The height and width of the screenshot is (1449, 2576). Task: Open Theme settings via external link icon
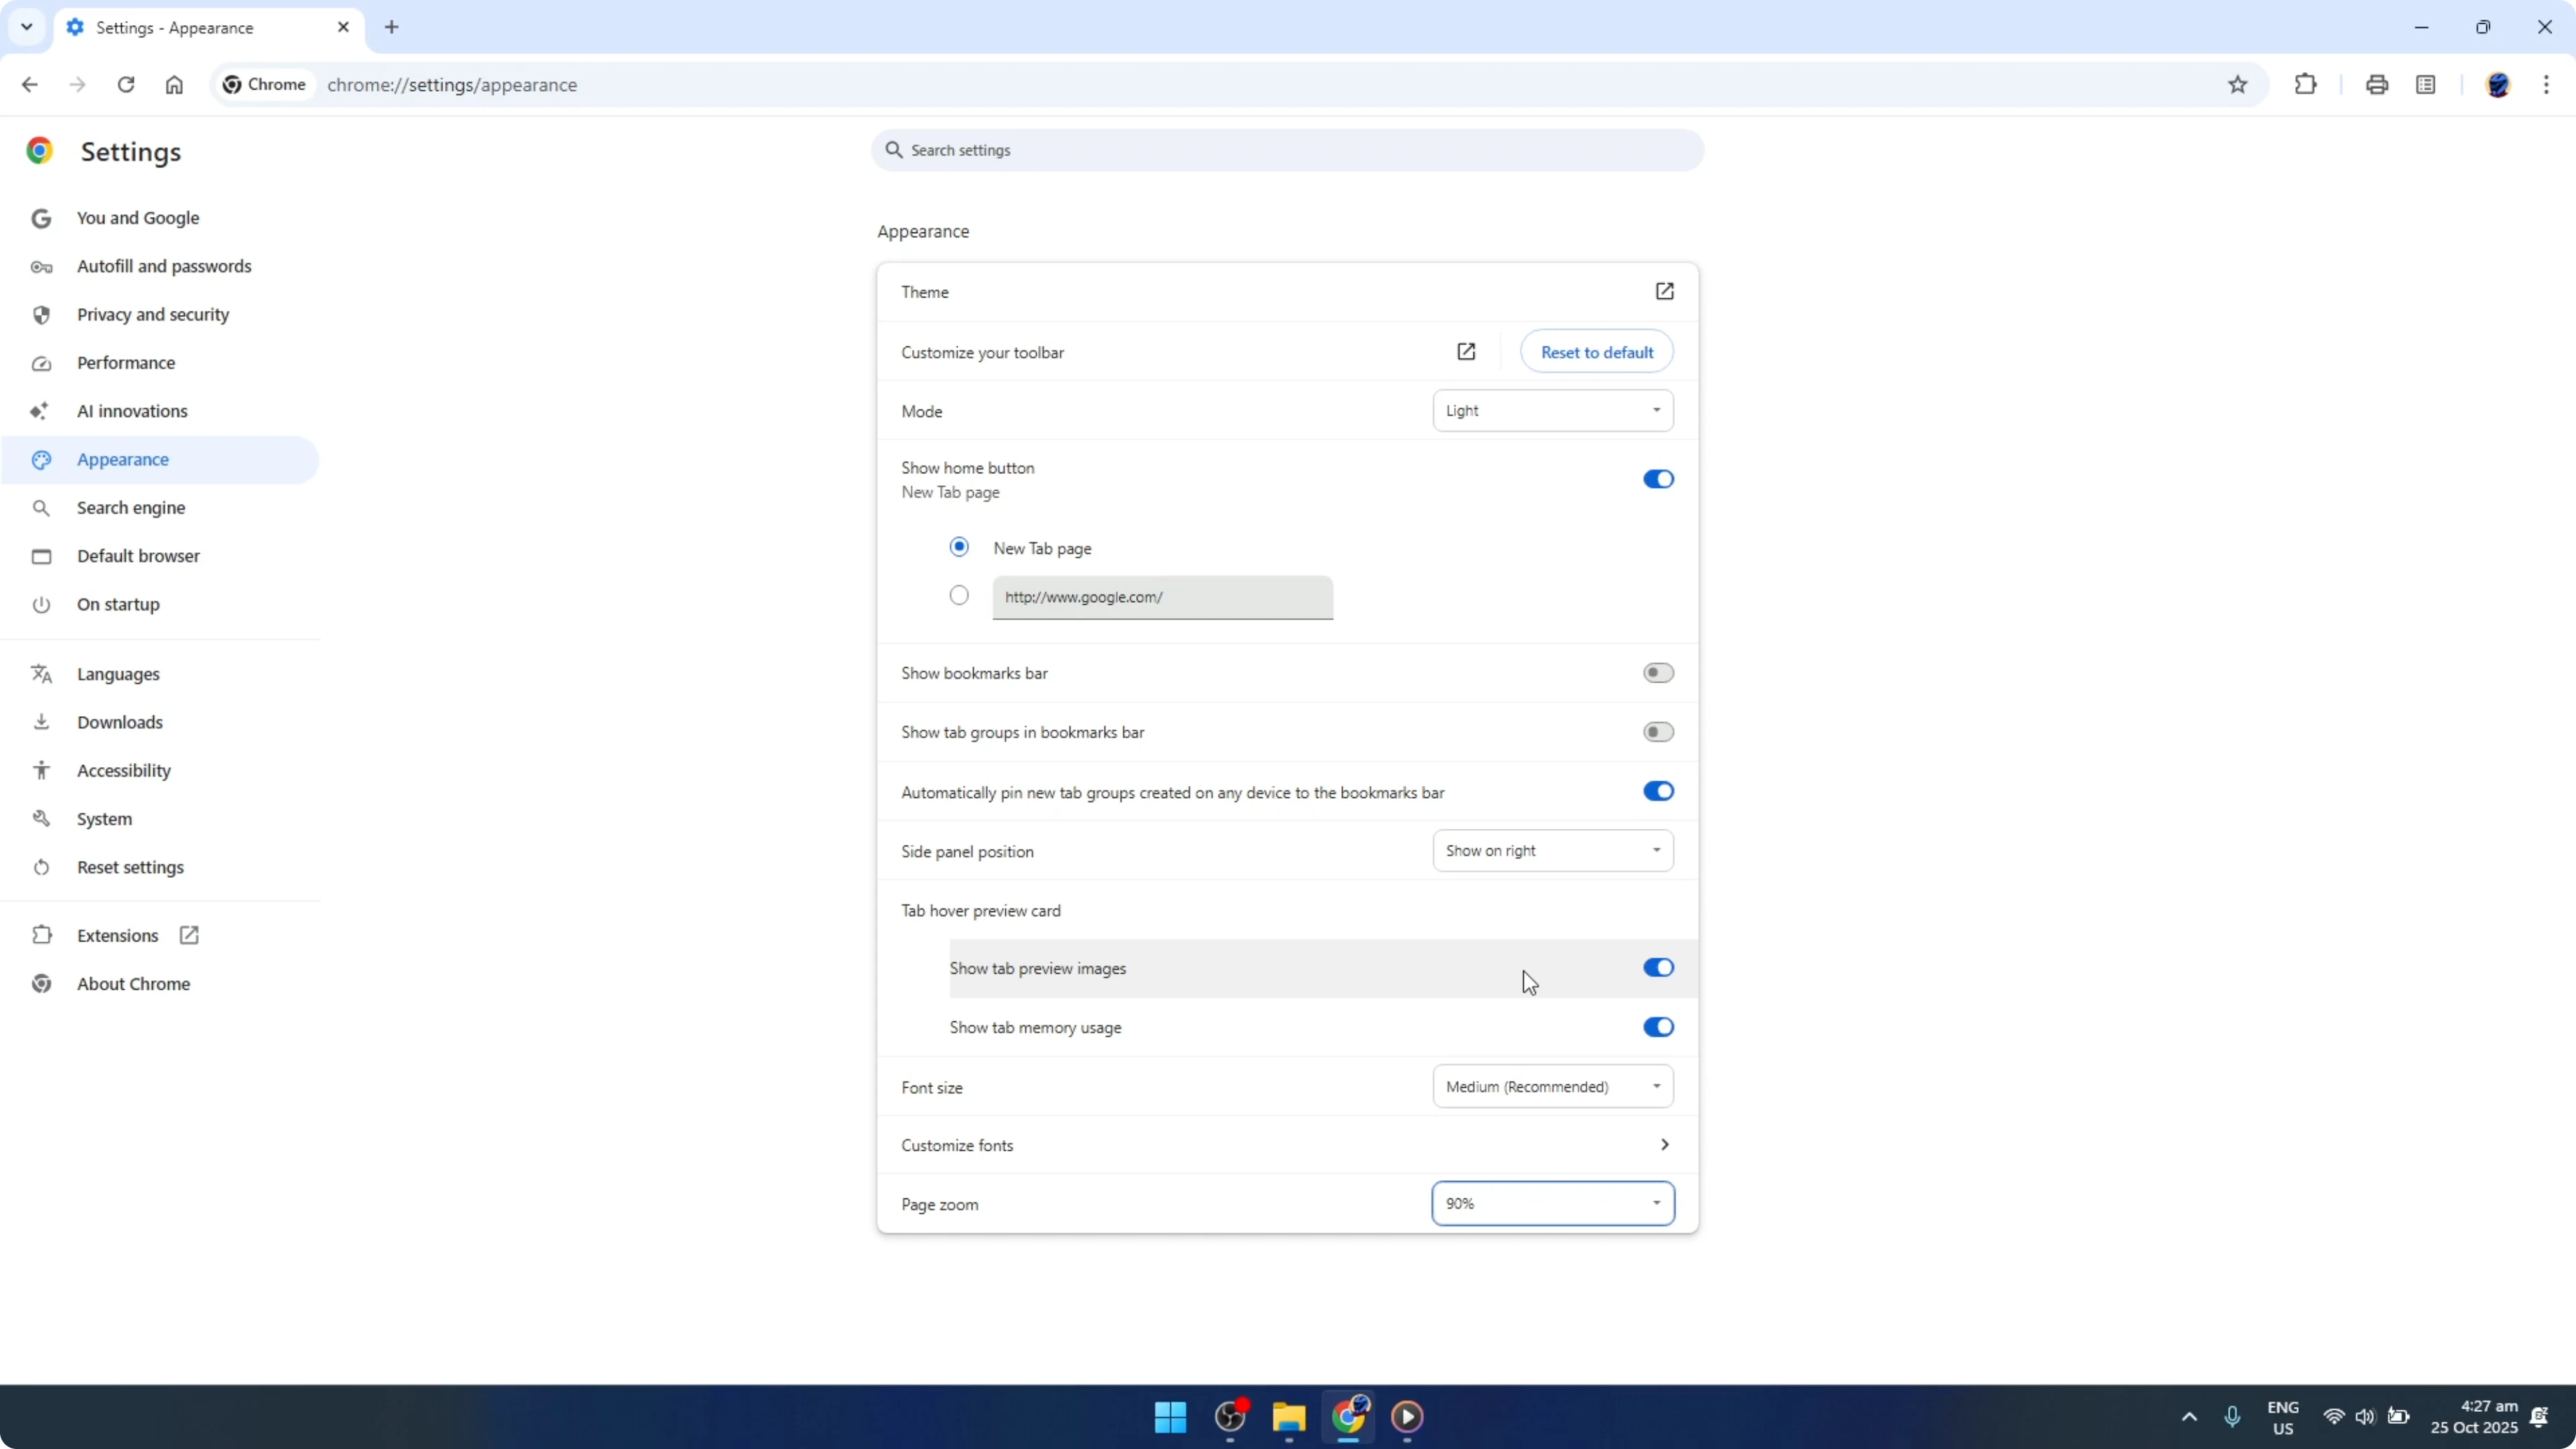tap(1664, 291)
